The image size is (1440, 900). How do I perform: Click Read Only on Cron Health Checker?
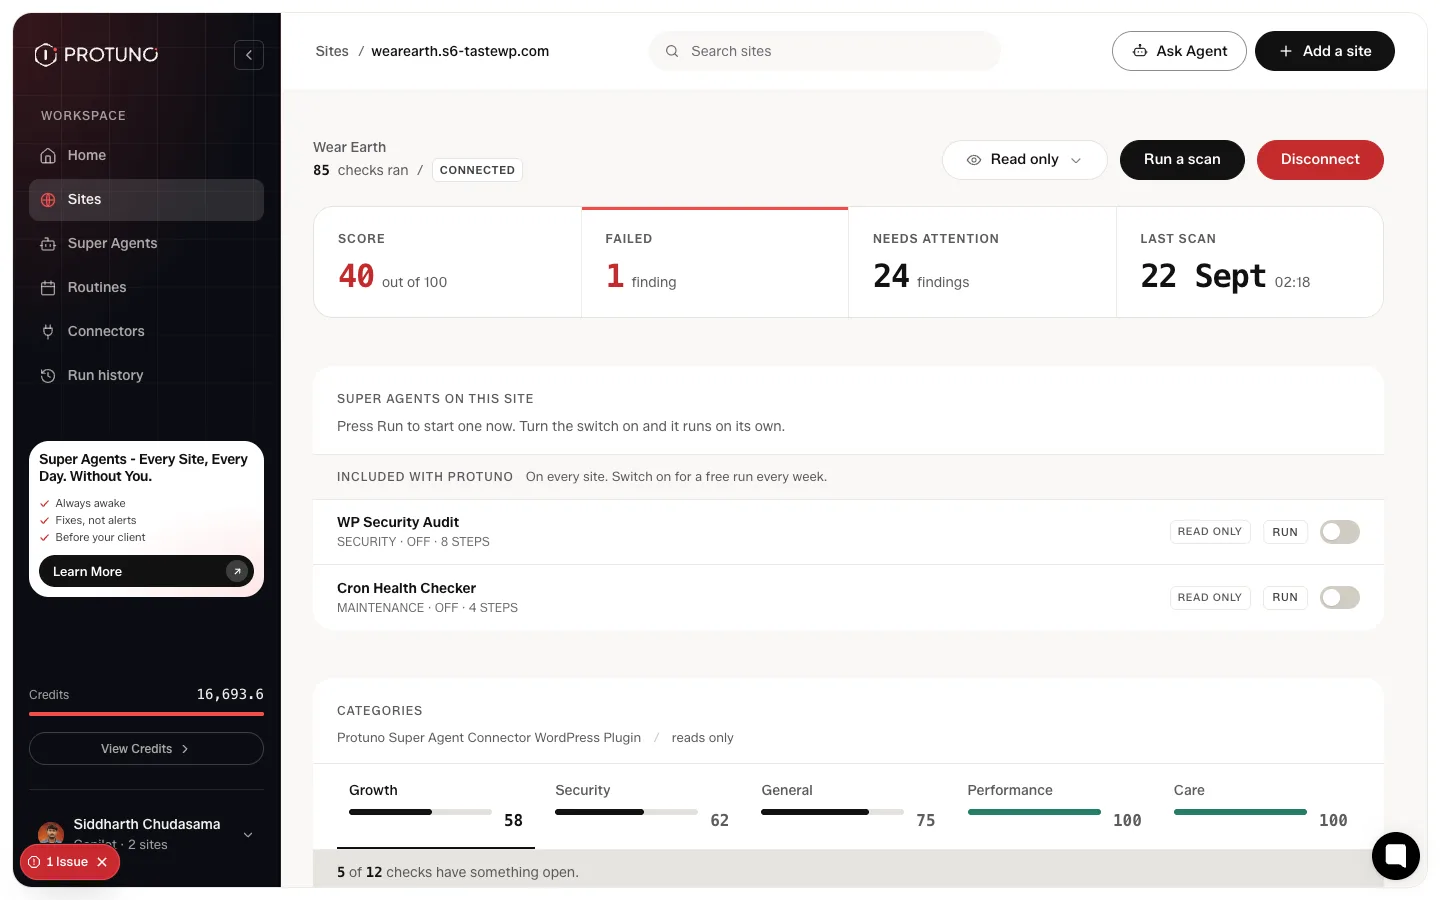(x=1210, y=598)
